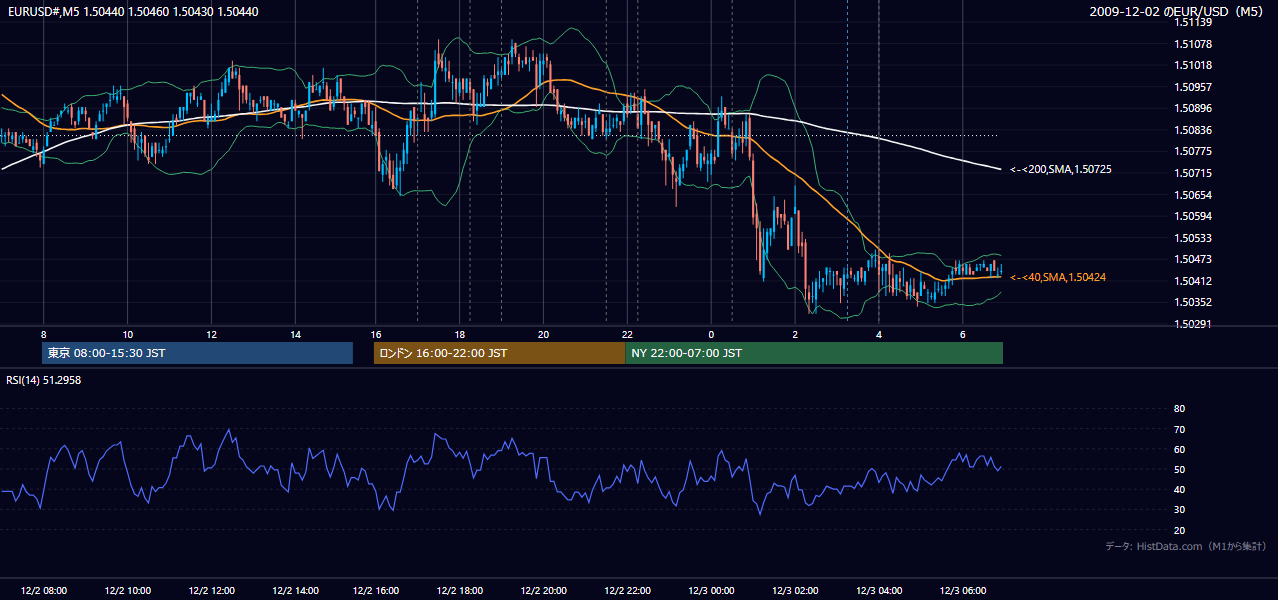Click the 12/2 22:00 time label
1278x600 pixels.
click(x=627, y=591)
